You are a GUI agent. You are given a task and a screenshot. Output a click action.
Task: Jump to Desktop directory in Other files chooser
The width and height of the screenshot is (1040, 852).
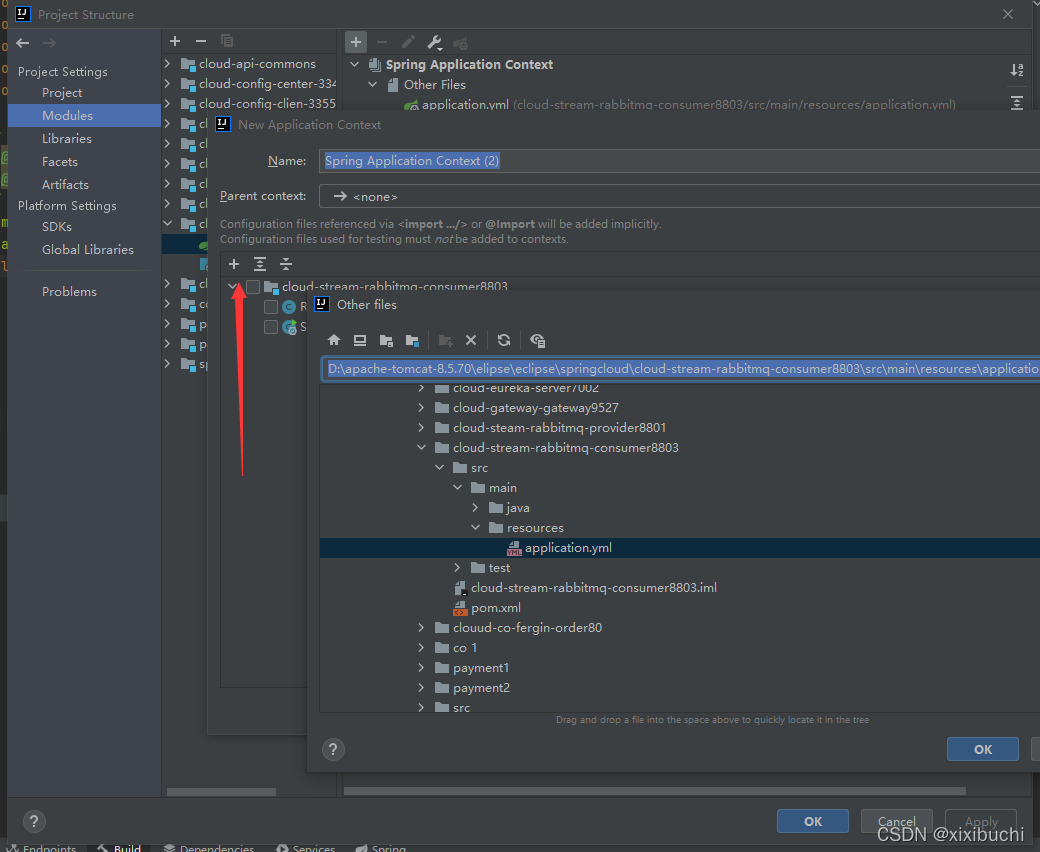[x=359, y=340]
